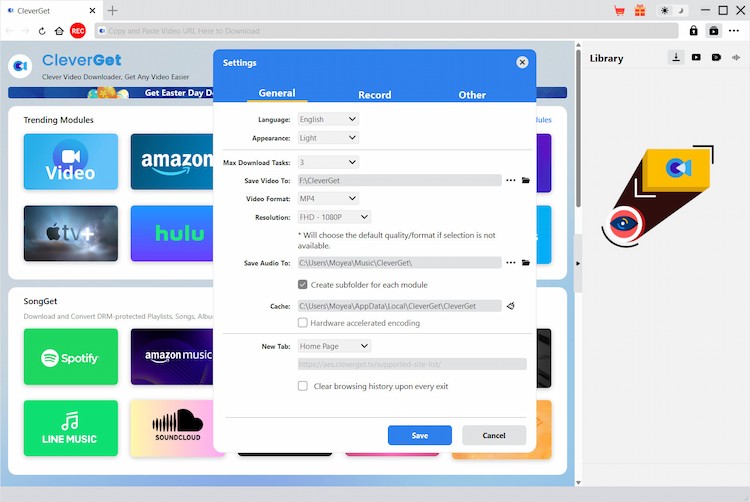
Task: Browse path for Save Audio To
Action: point(511,262)
